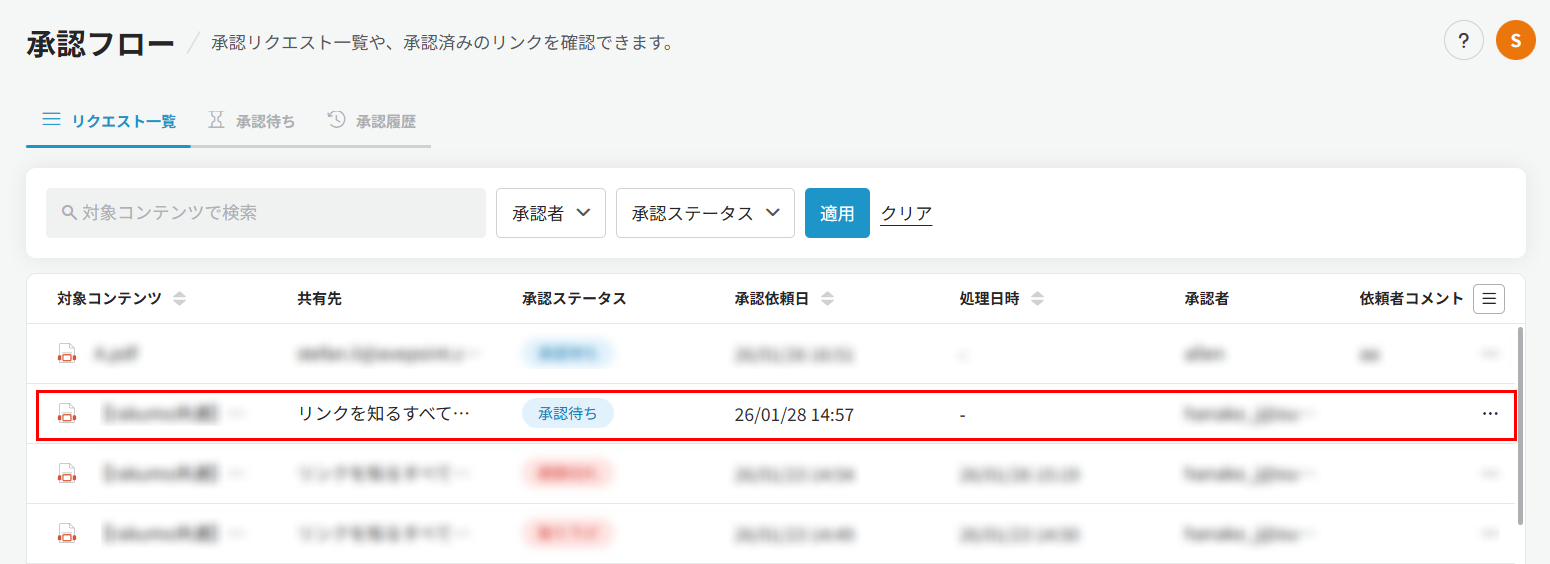Click the 承認フロー page title
This screenshot has width=1550, height=564.
[x=100, y=44]
